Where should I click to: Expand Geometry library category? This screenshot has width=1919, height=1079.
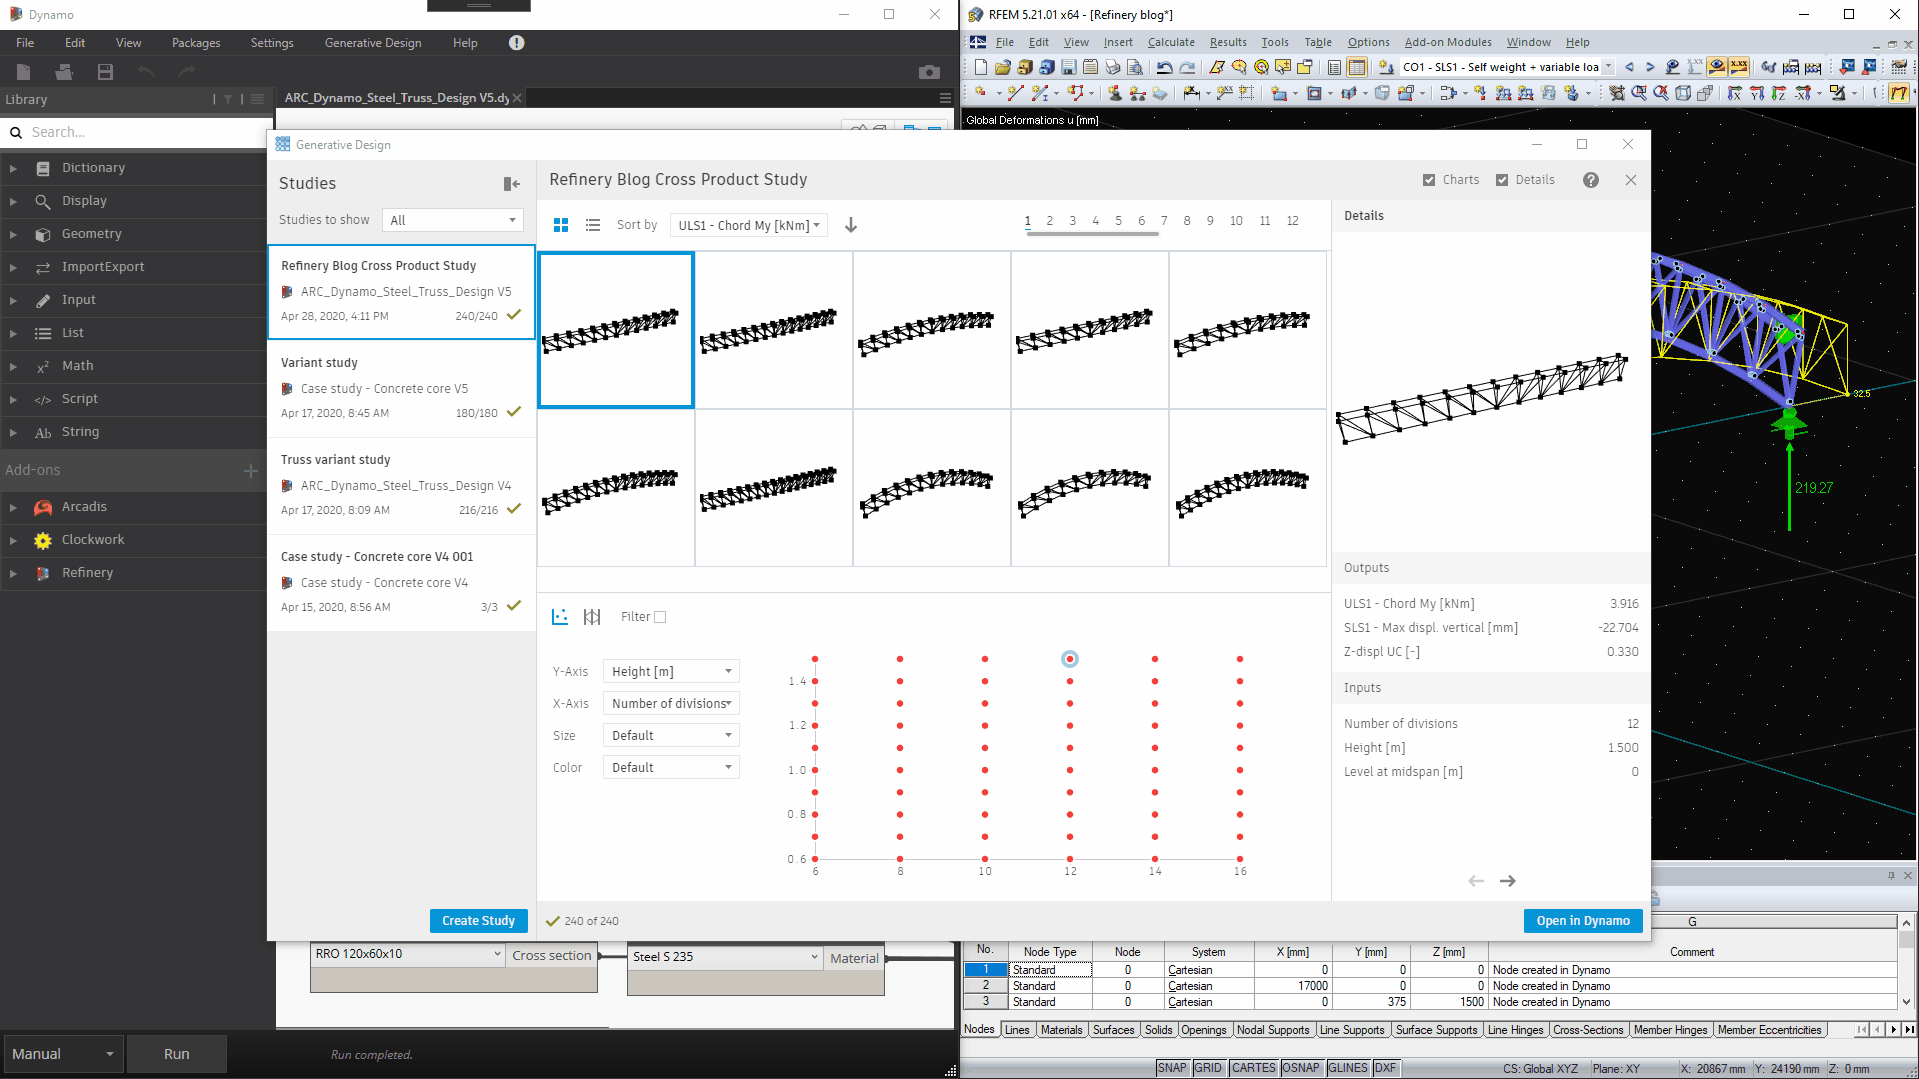pos(14,234)
